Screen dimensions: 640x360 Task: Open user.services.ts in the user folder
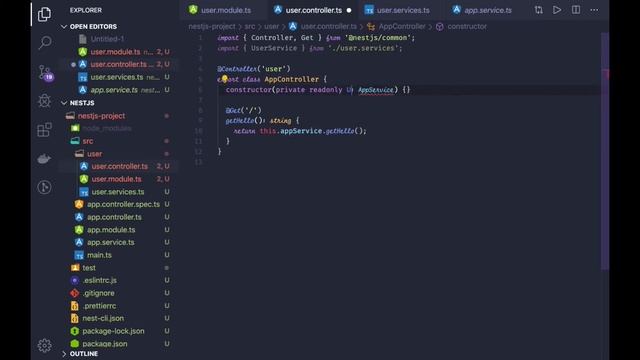118,191
